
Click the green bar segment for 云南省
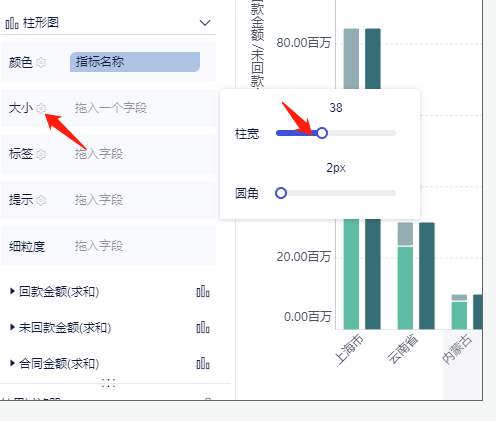coord(405,288)
